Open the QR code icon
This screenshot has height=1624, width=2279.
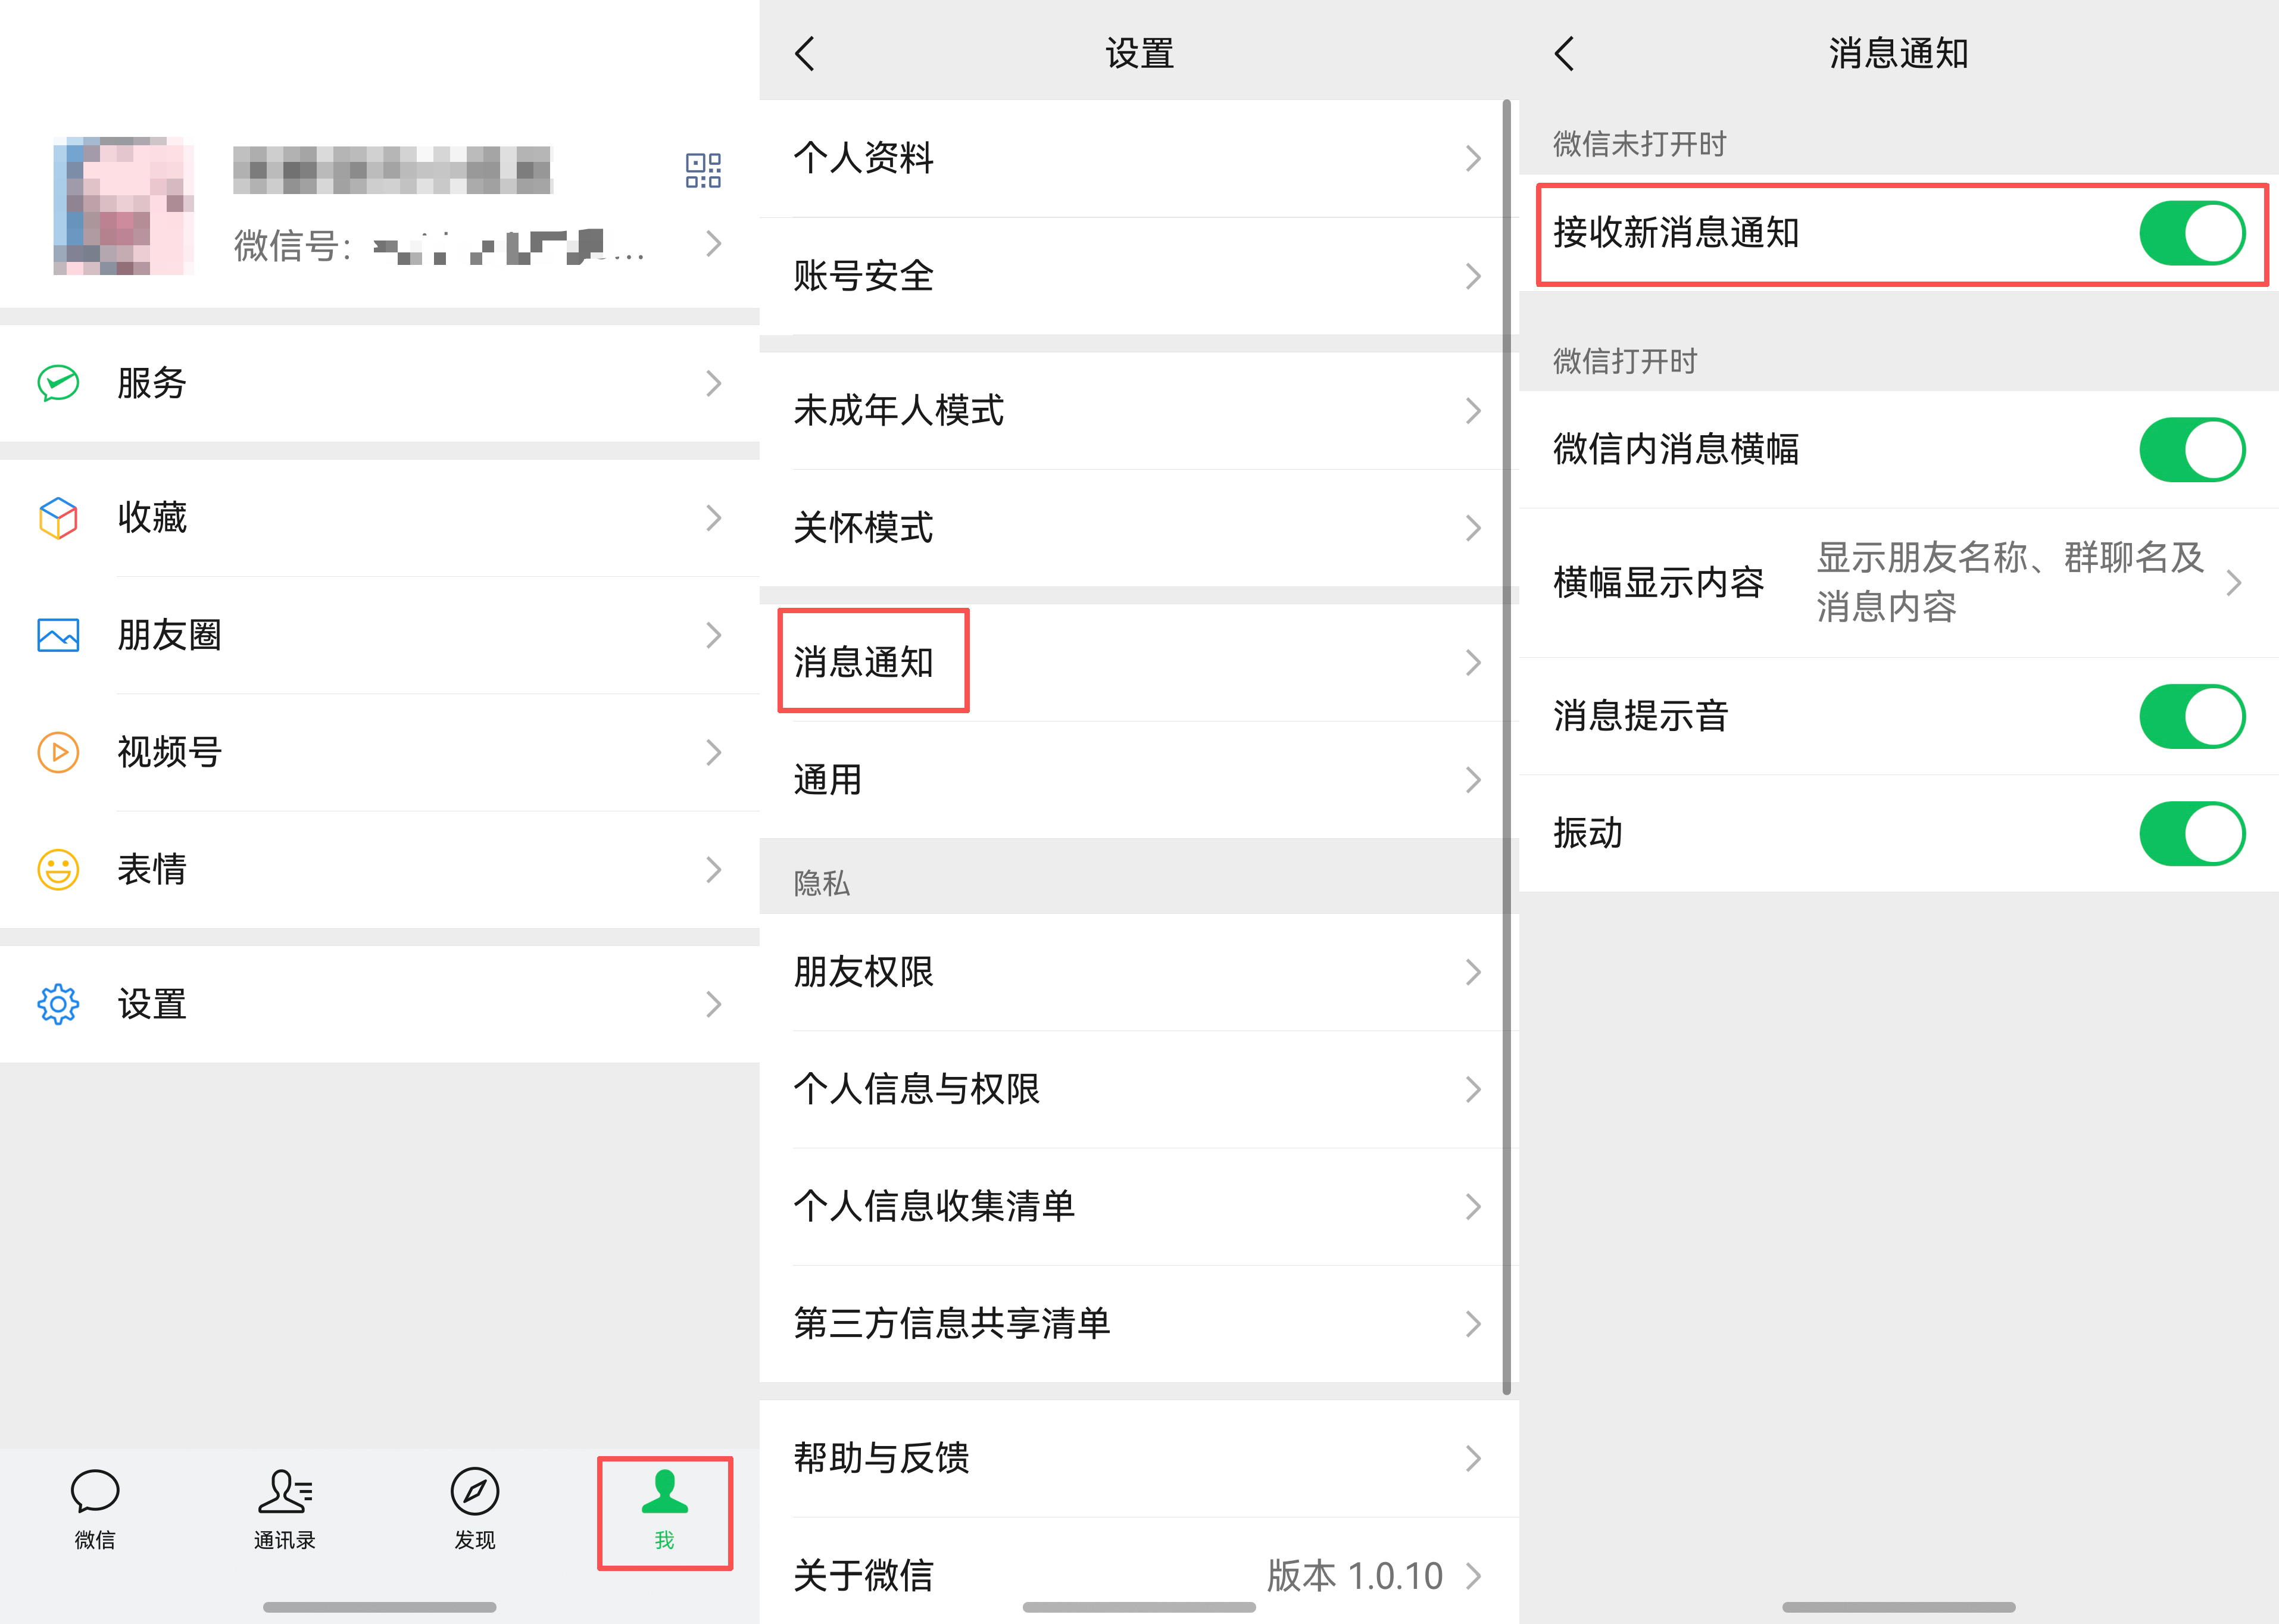[x=703, y=171]
